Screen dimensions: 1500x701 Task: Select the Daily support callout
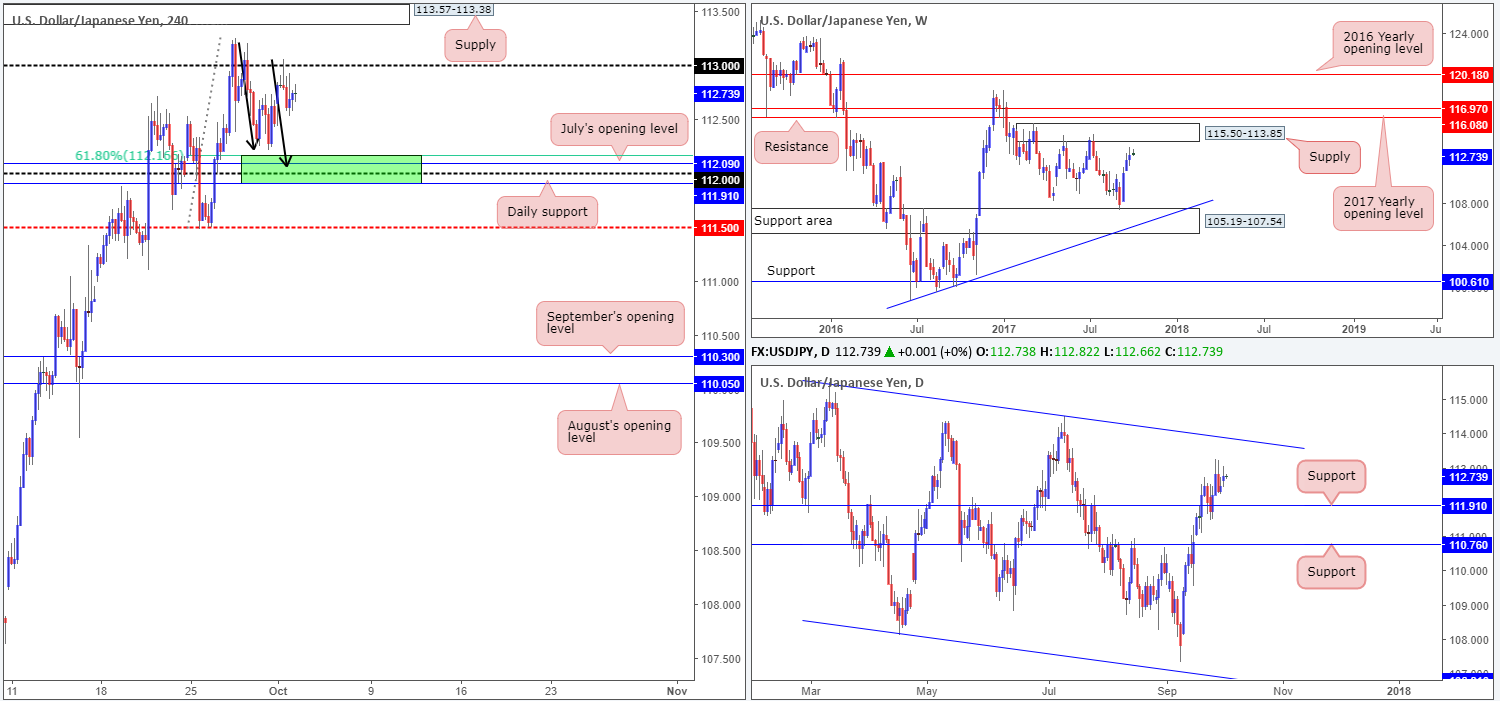pos(546,211)
